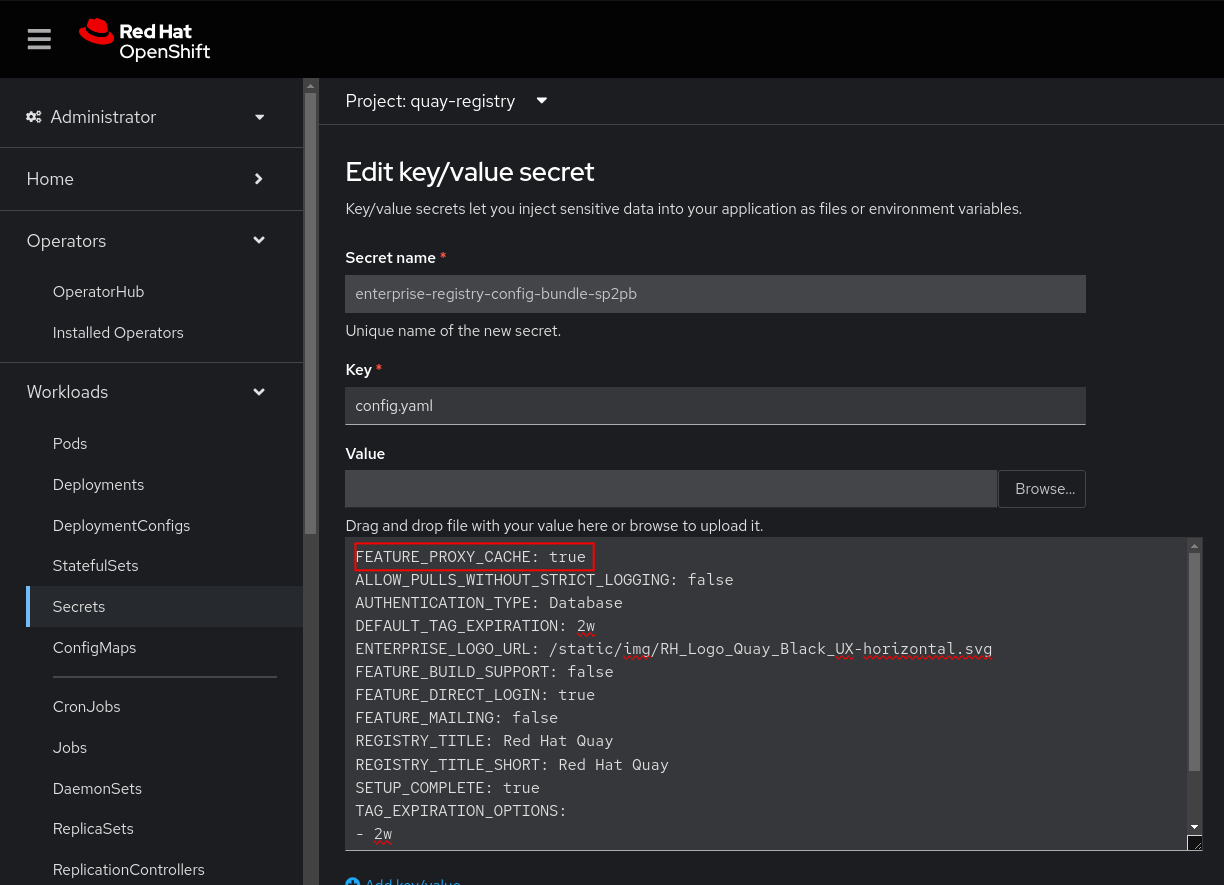Select ConfigMaps in the sidebar
Viewport: 1224px width, 885px height.
pos(94,648)
